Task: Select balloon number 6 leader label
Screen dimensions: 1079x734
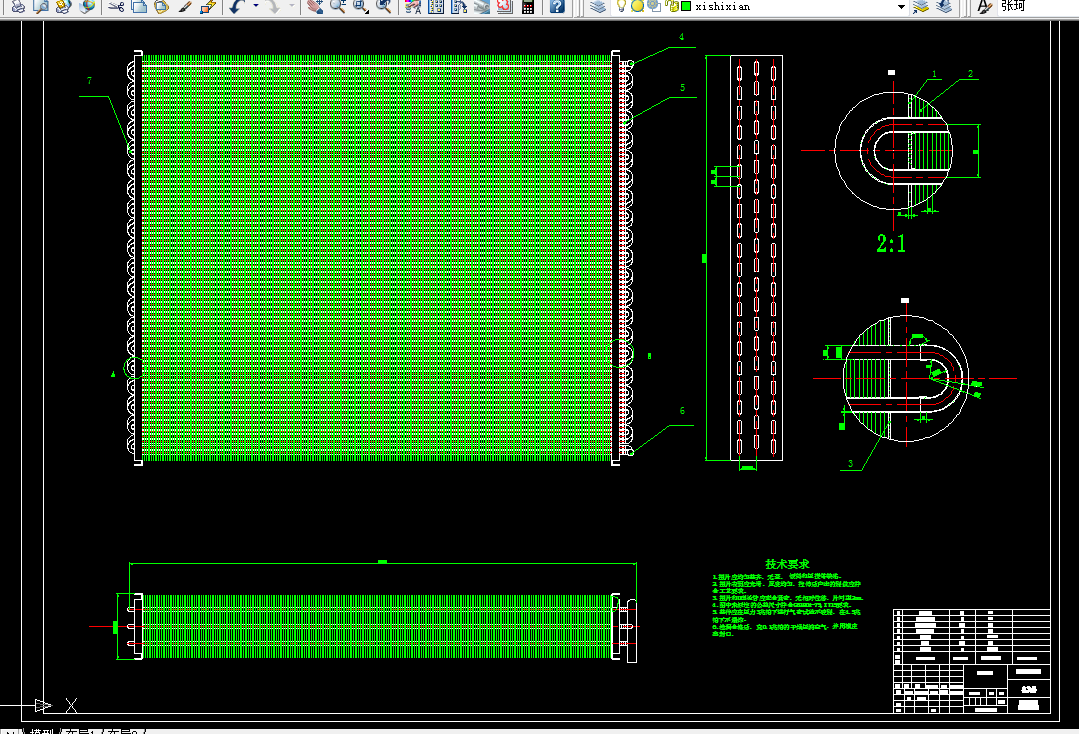Action: click(682, 411)
